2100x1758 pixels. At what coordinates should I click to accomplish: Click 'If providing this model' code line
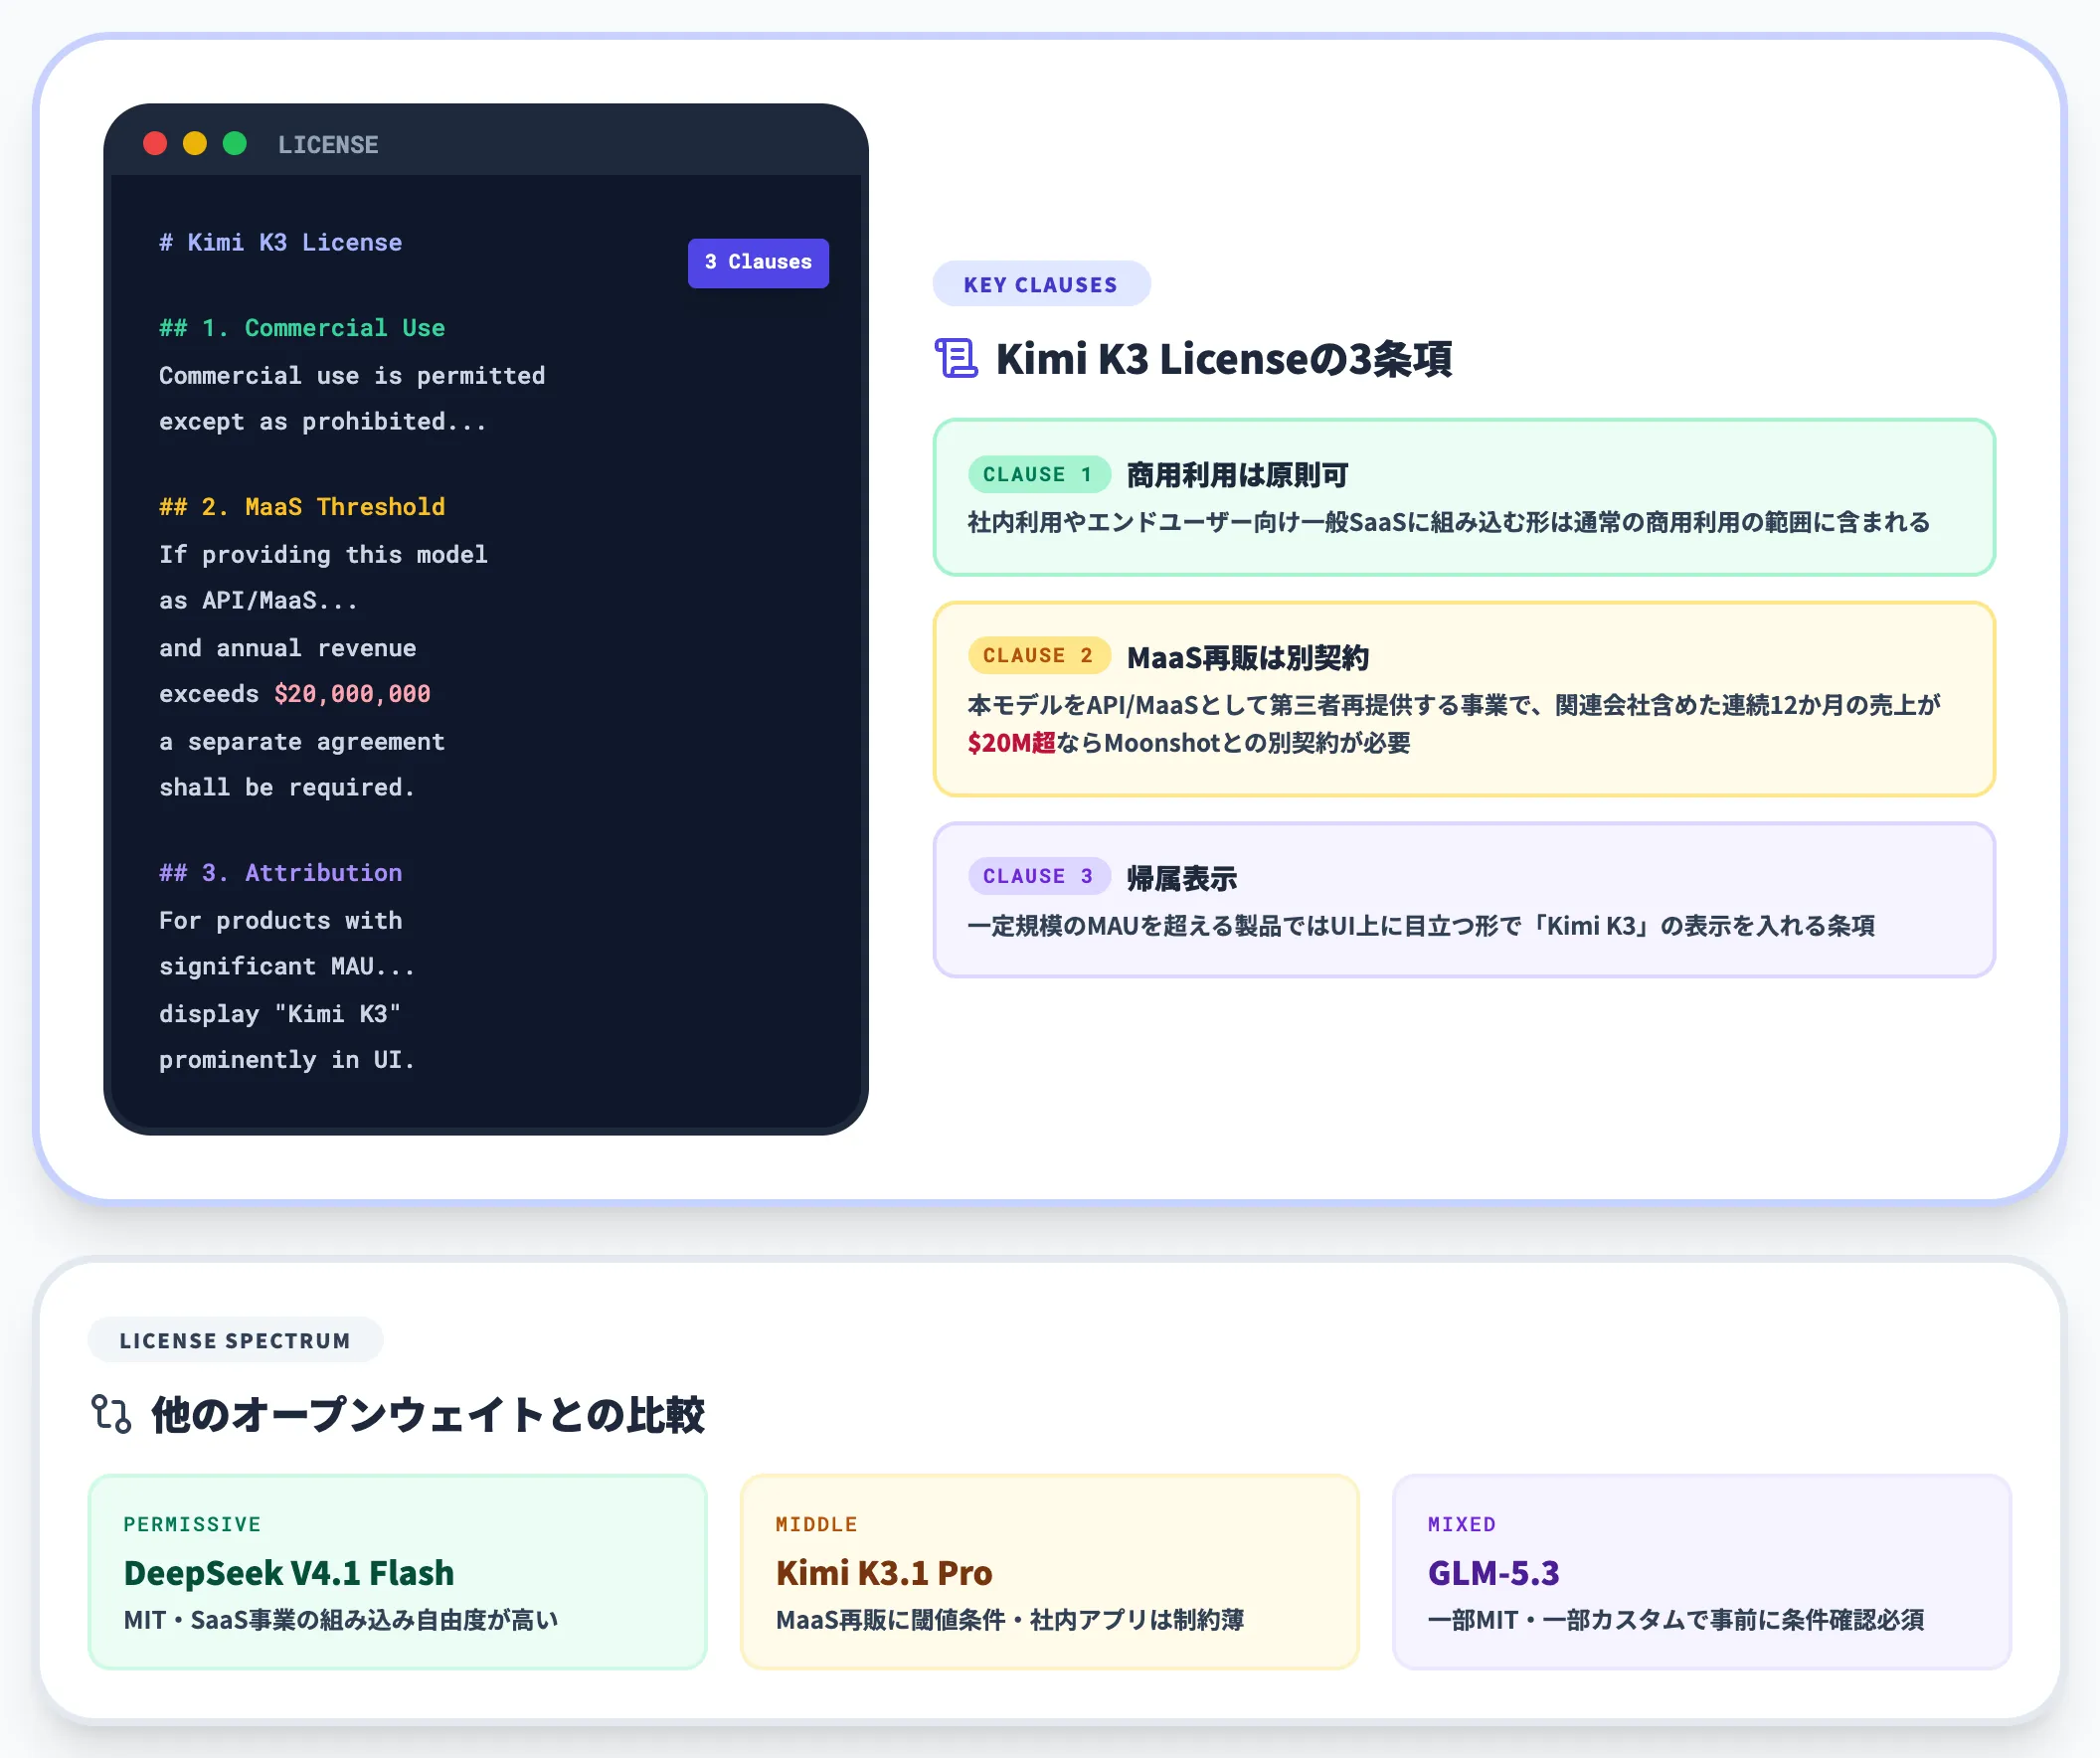coord(323,555)
